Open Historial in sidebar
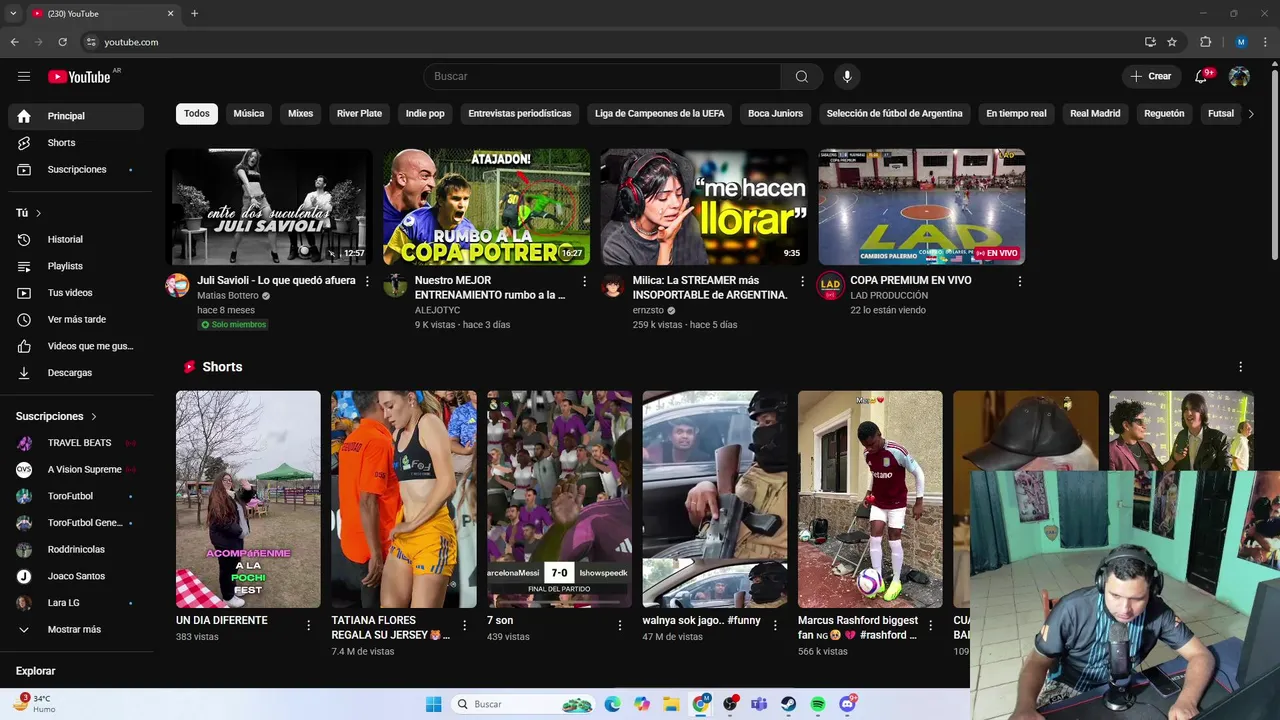Screen dimensions: 1280x720 click(76, 240)
